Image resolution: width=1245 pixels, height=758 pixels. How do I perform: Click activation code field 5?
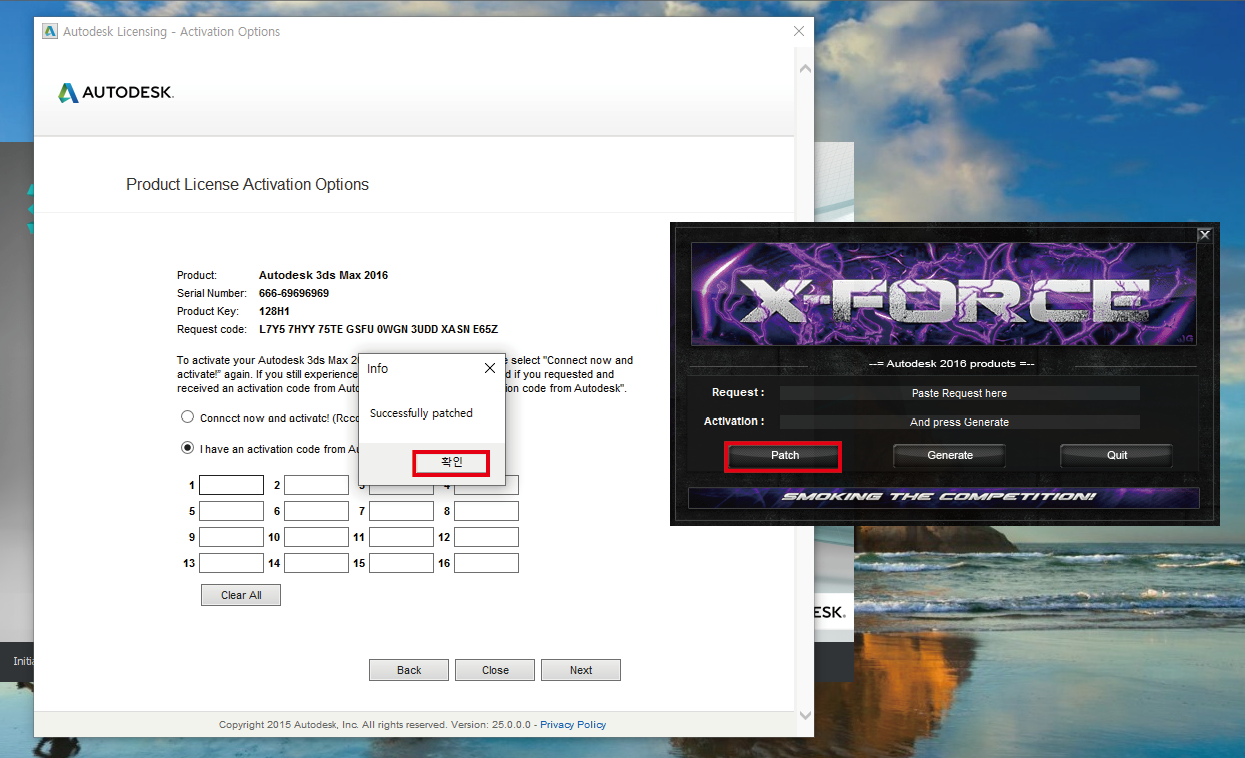coord(231,511)
